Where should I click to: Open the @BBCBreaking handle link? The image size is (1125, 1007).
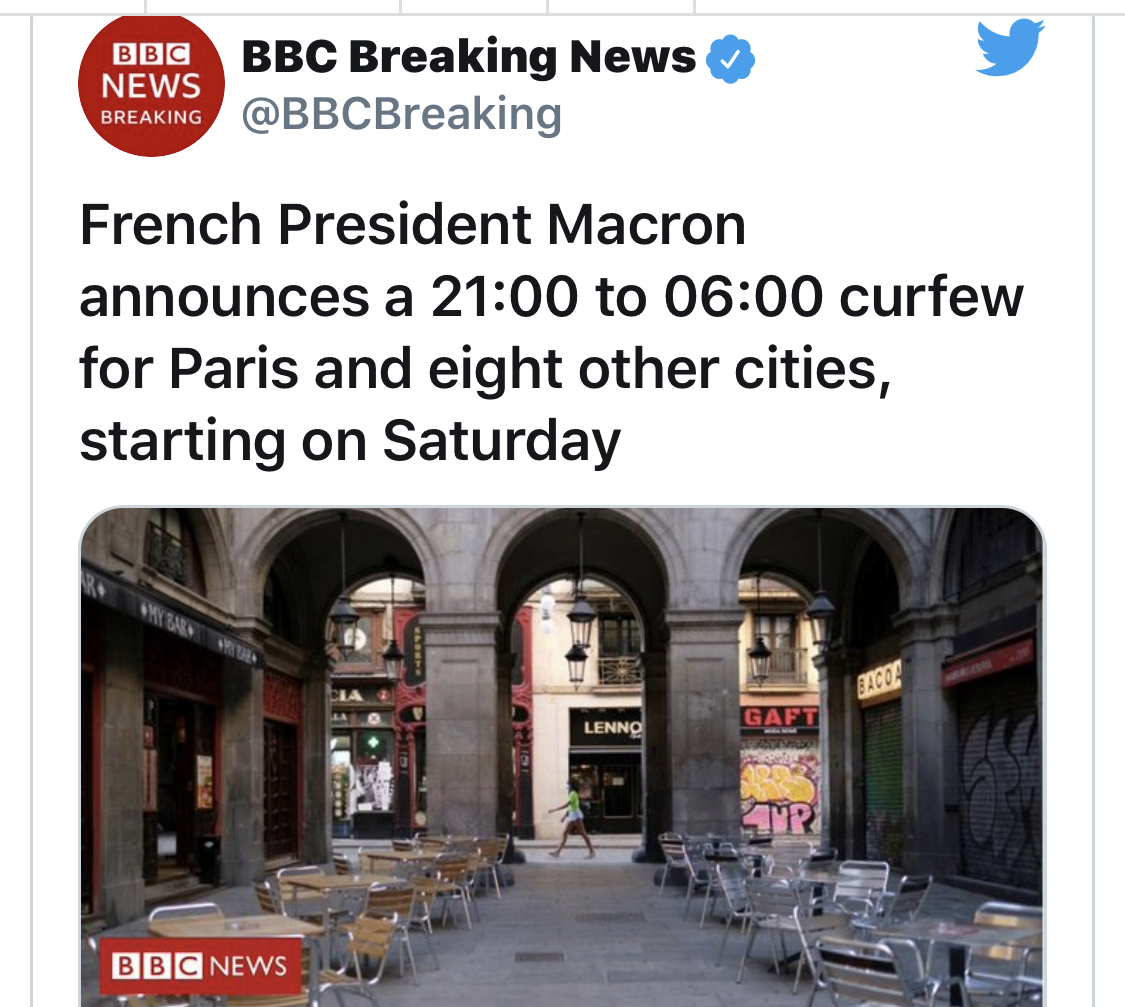click(402, 114)
